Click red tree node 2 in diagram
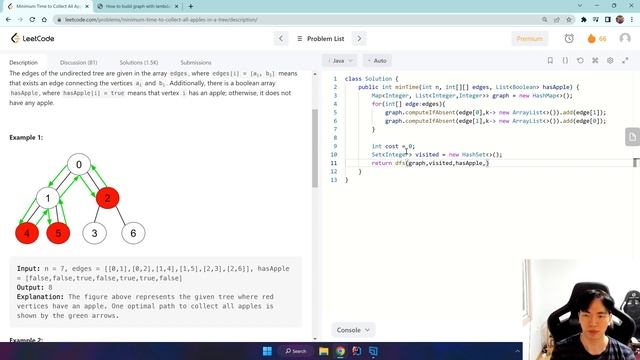The width and height of the screenshot is (640, 360). (x=108, y=198)
